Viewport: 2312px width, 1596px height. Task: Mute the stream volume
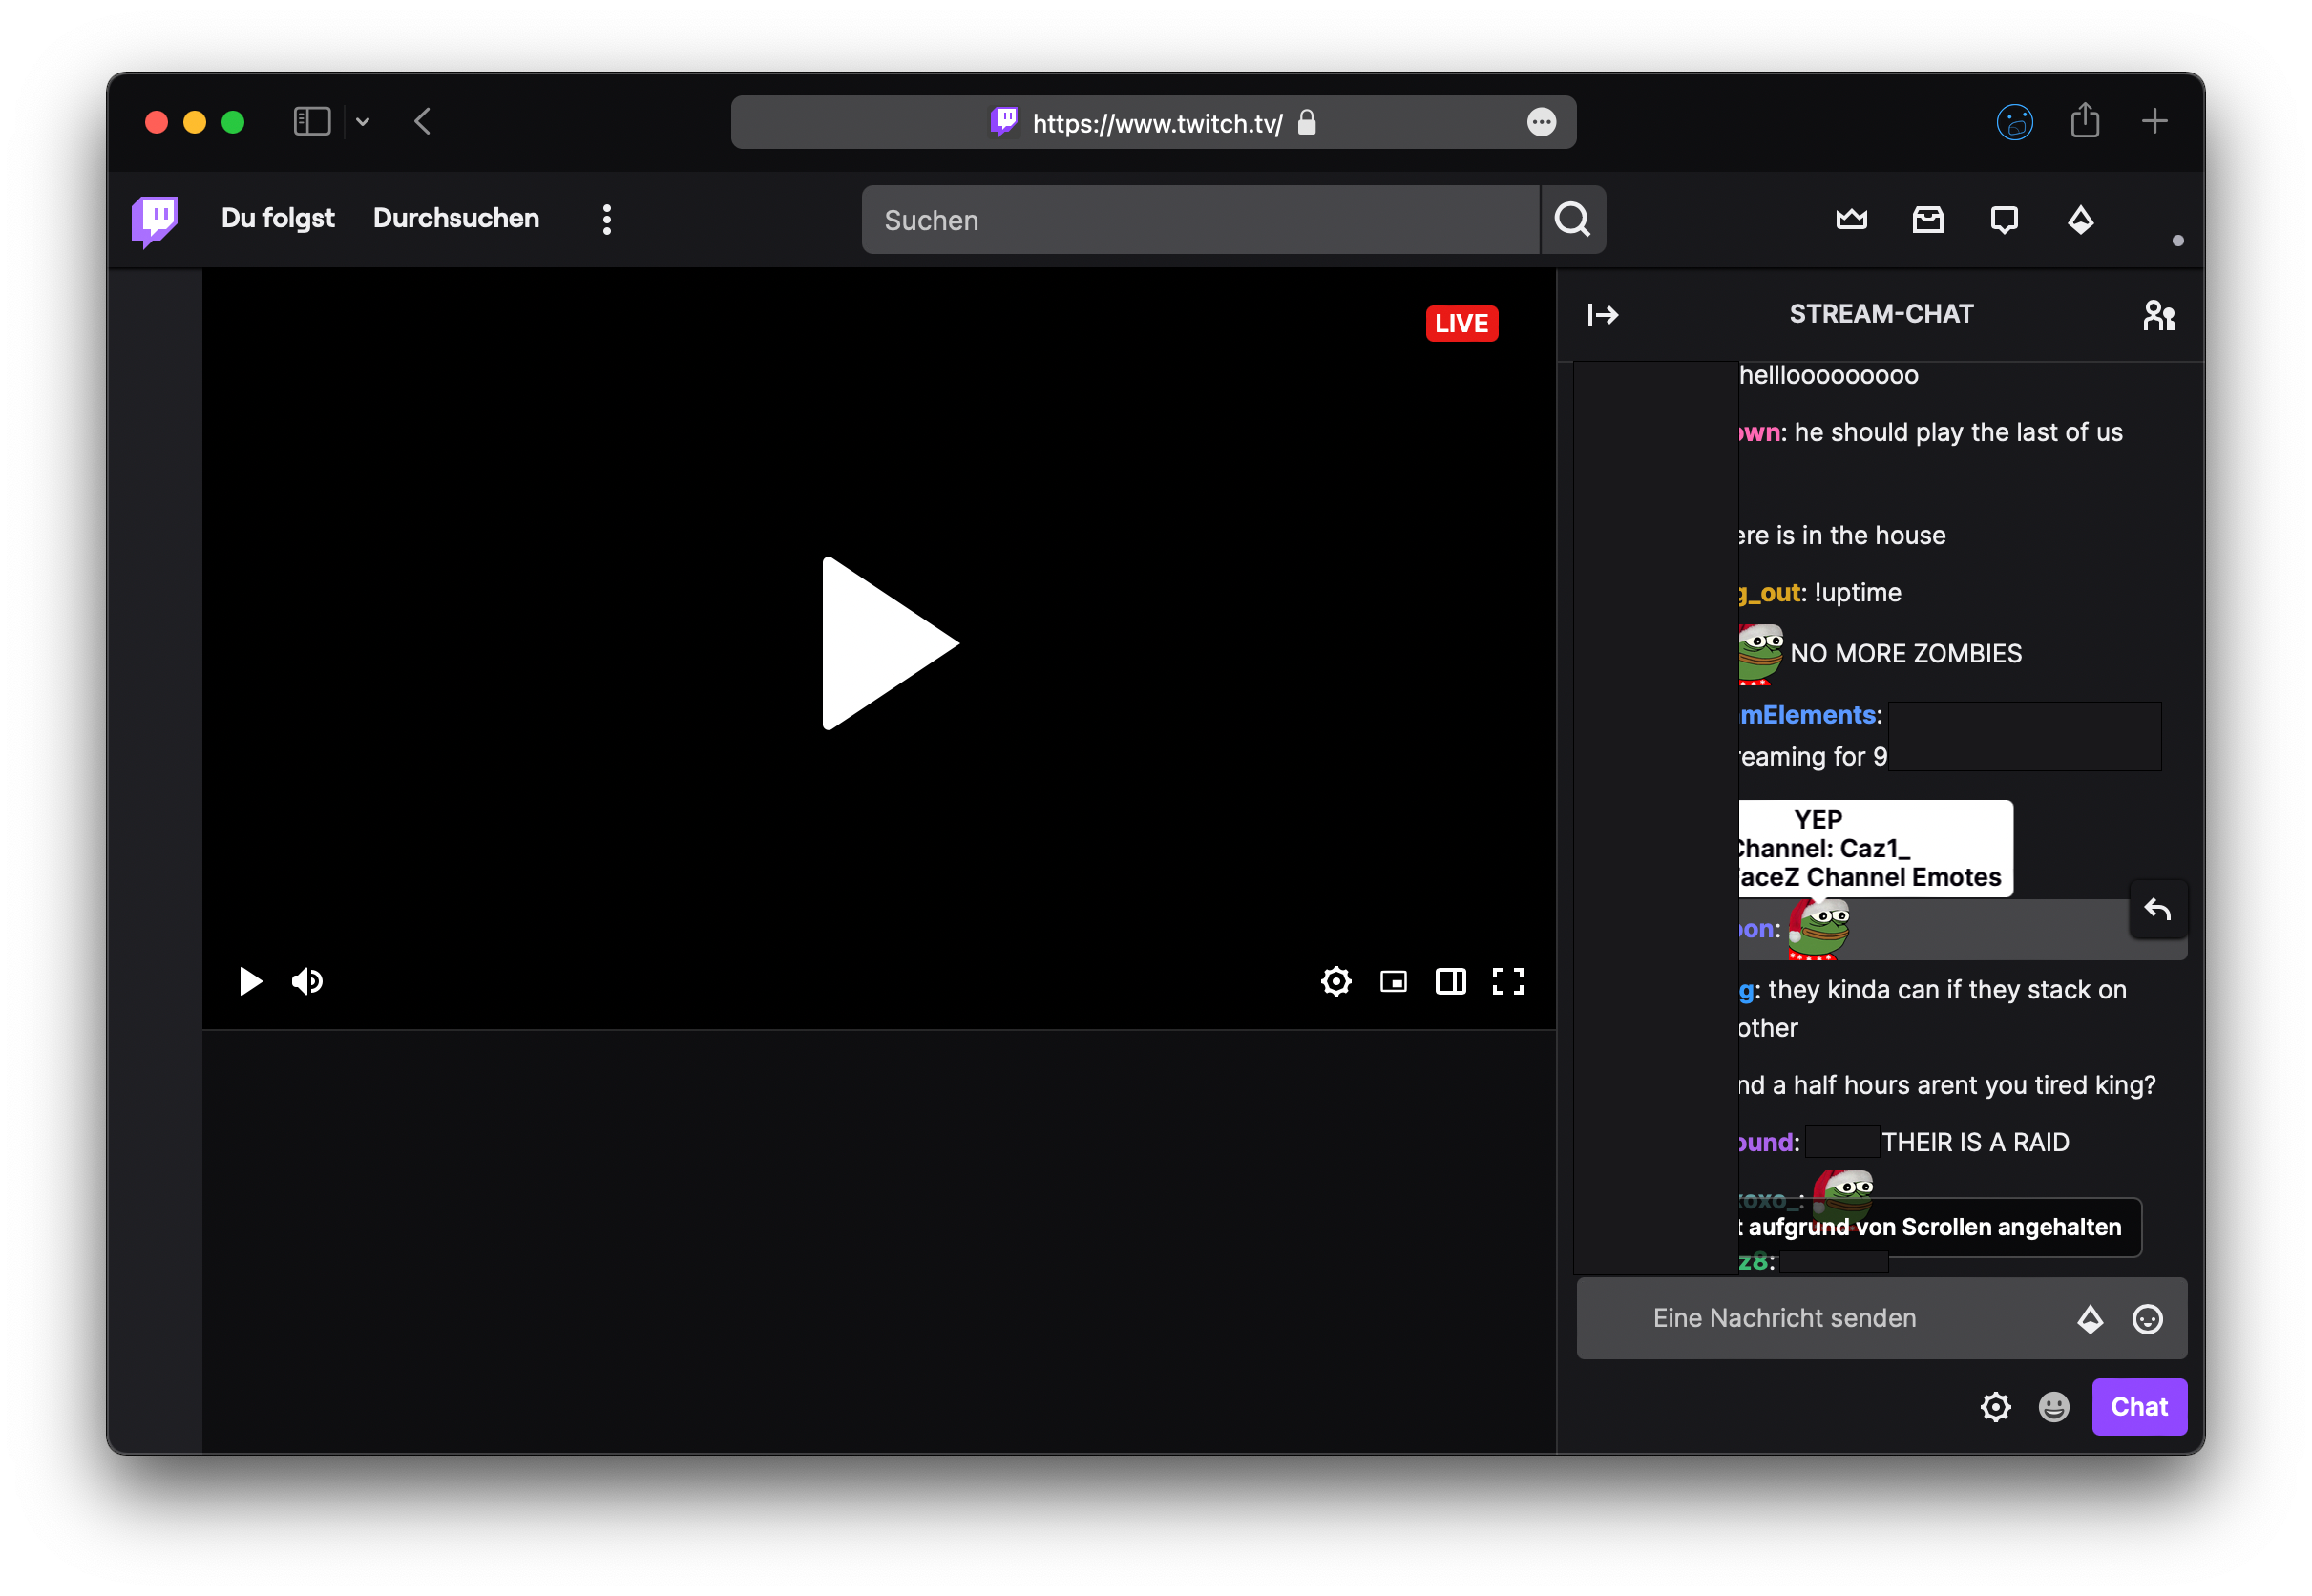[x=307, y=981]
